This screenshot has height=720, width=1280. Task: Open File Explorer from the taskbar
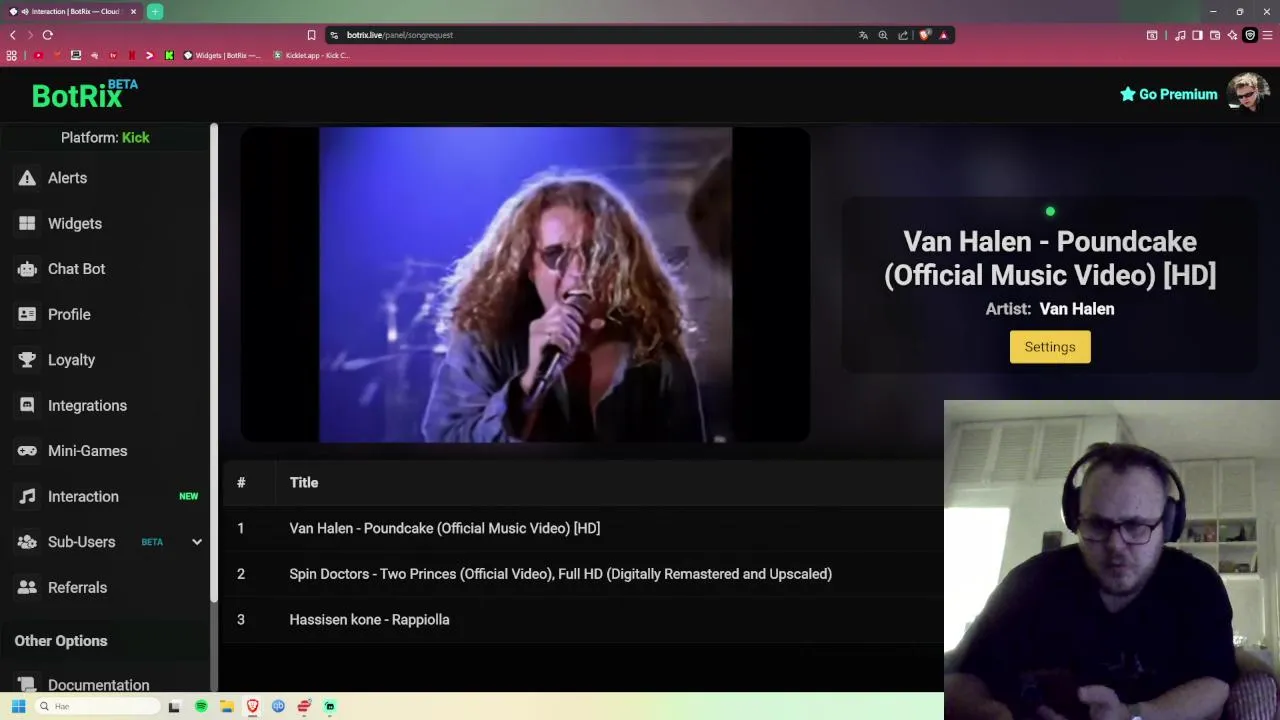[227, 706]
